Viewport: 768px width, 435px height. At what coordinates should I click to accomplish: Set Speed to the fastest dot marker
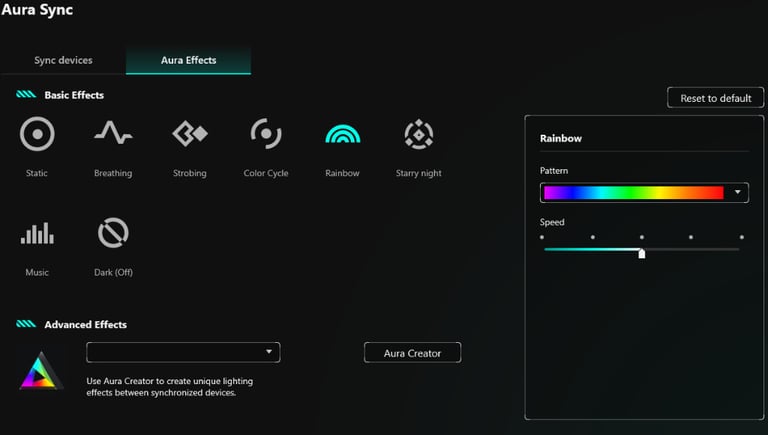(742, 237)
